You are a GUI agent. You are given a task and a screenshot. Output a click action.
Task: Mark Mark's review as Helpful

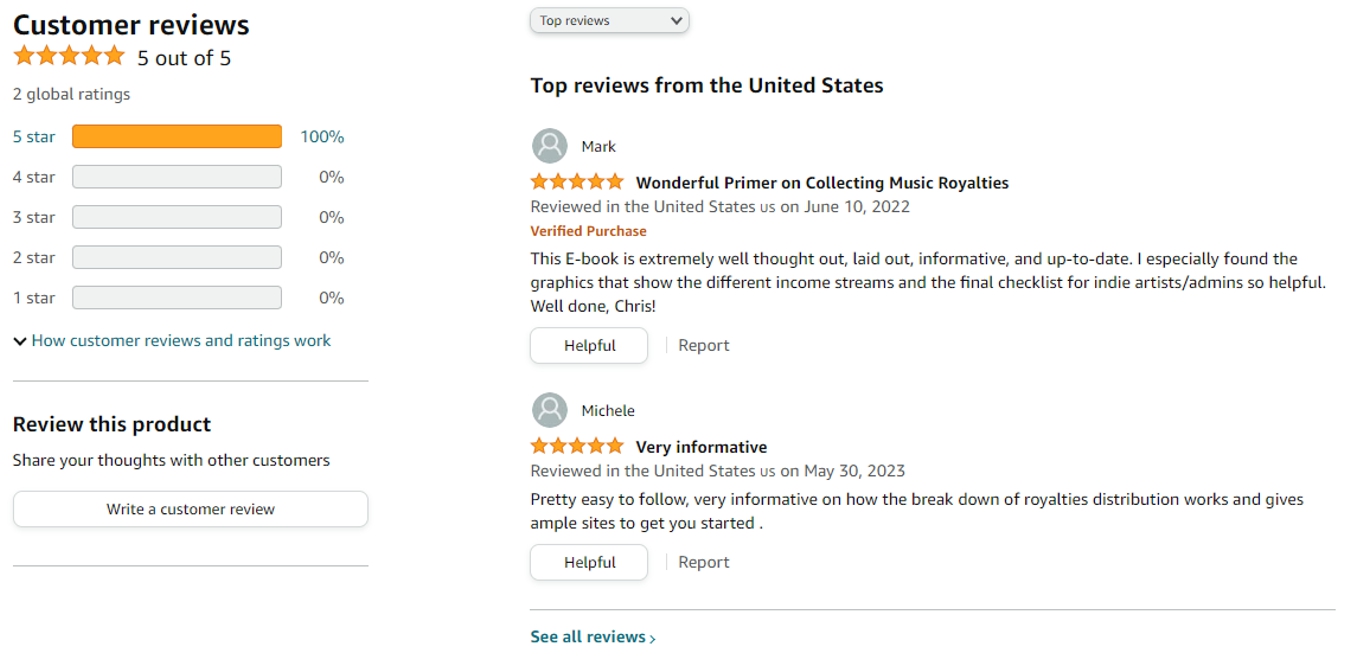(x=589, y=345)
